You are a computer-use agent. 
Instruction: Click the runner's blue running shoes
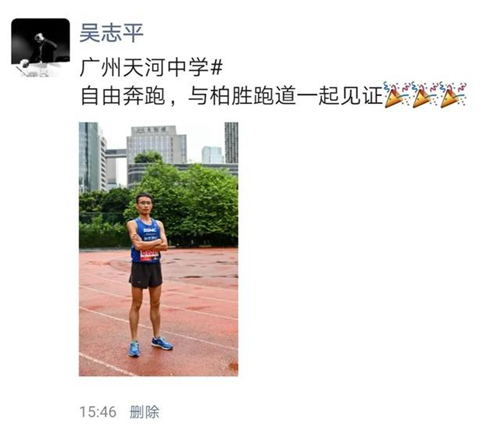(x=150, y=346)
